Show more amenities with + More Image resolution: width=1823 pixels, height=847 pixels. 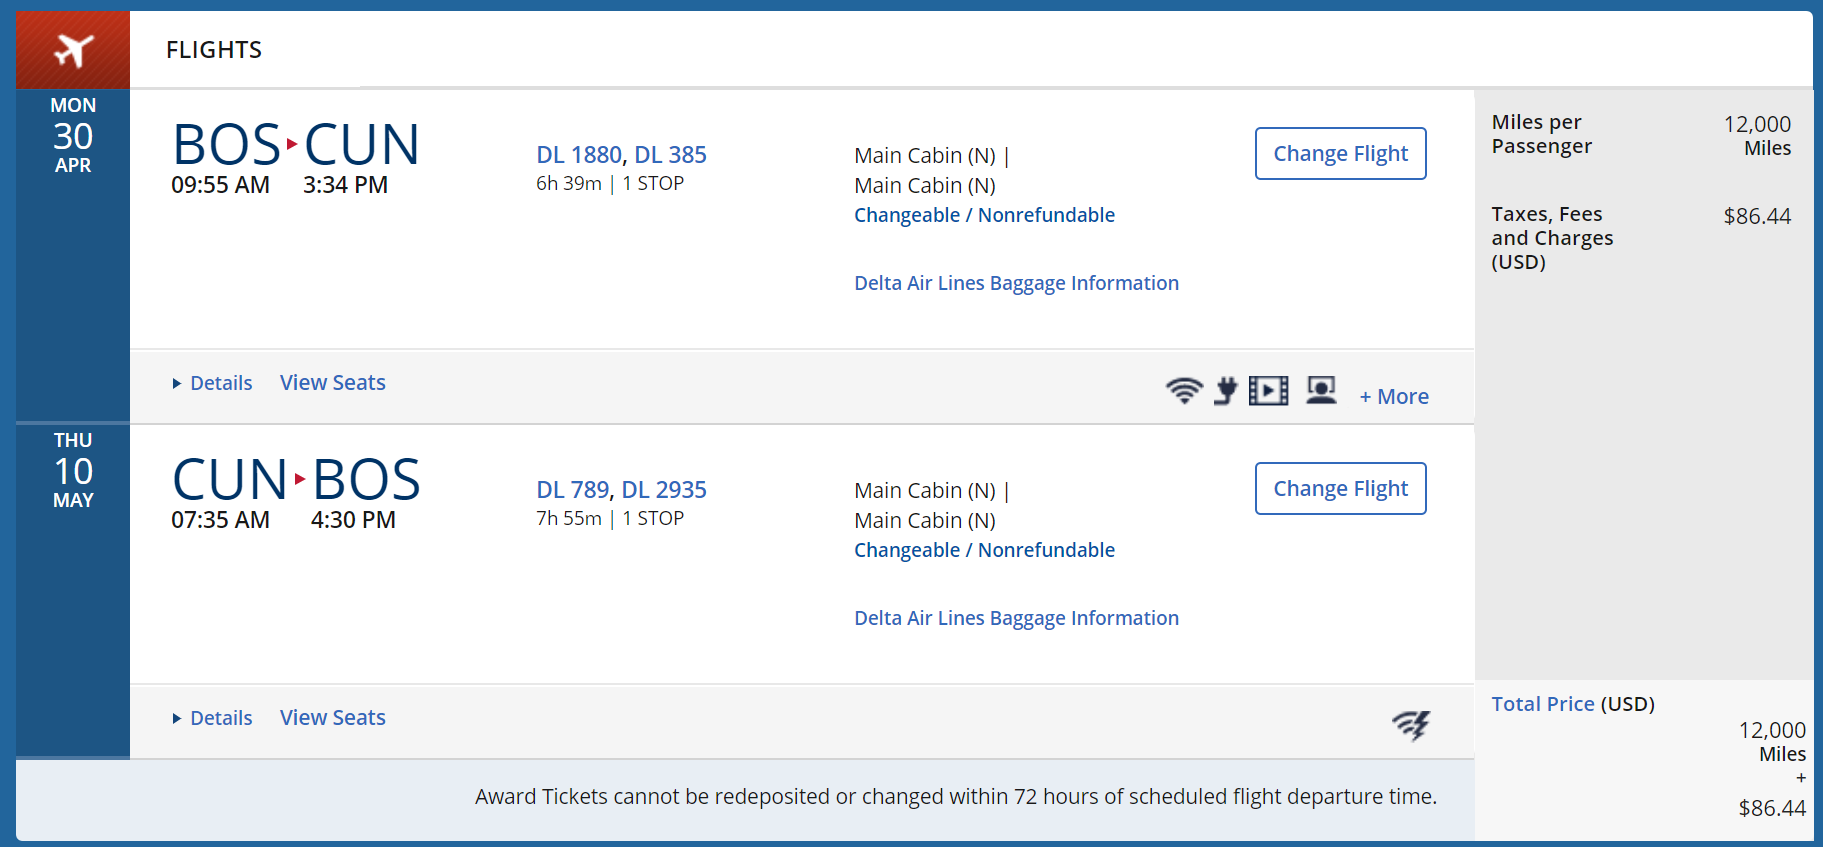pos(1394,397)
